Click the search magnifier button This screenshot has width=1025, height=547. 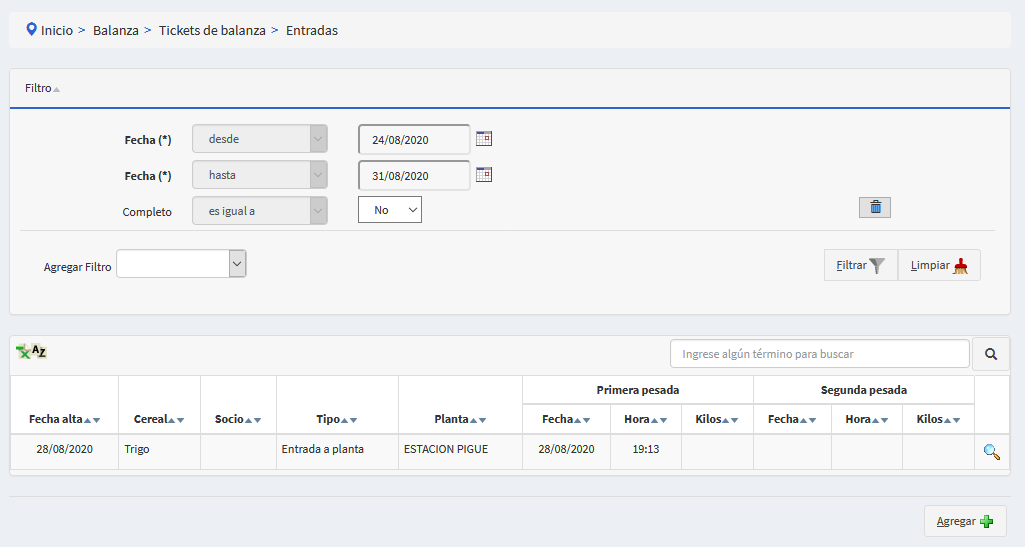(x=991, y=354)
